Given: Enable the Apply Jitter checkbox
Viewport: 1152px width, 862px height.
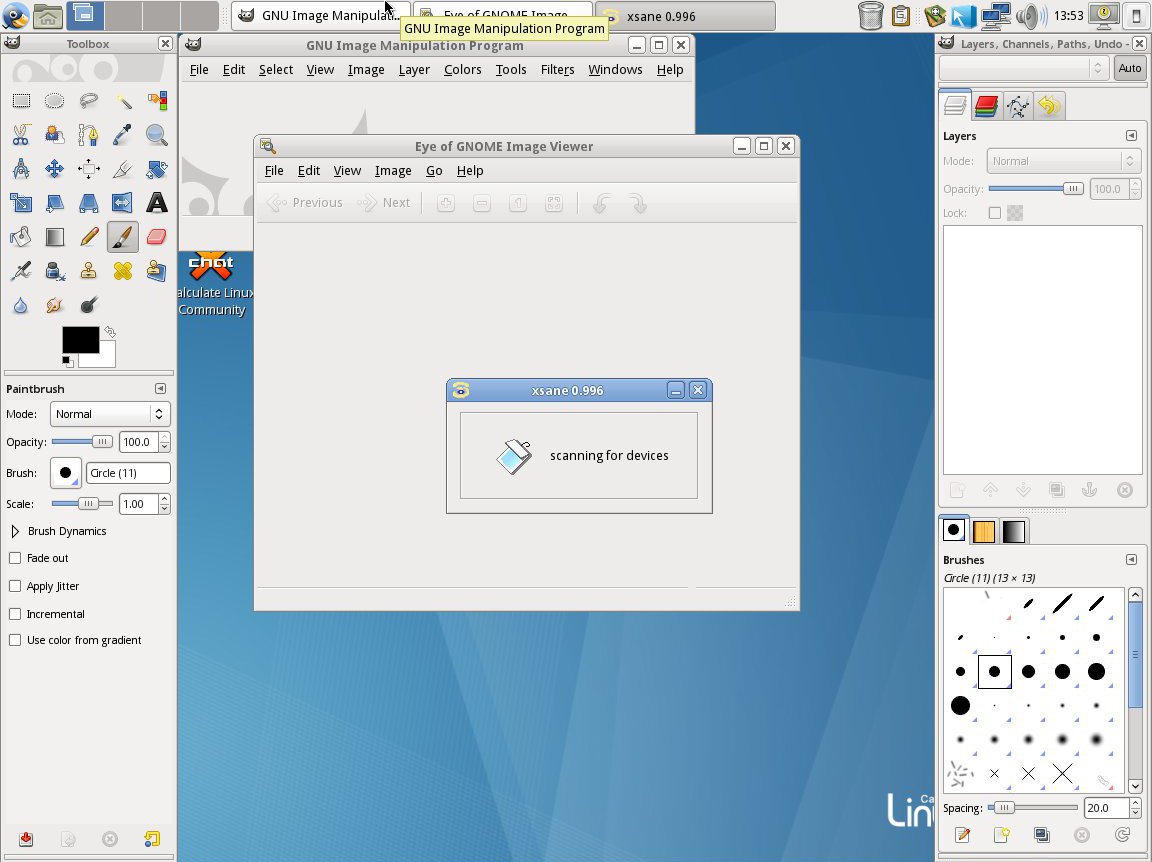Looking at the screenshot, I should (x=15, y=586).
